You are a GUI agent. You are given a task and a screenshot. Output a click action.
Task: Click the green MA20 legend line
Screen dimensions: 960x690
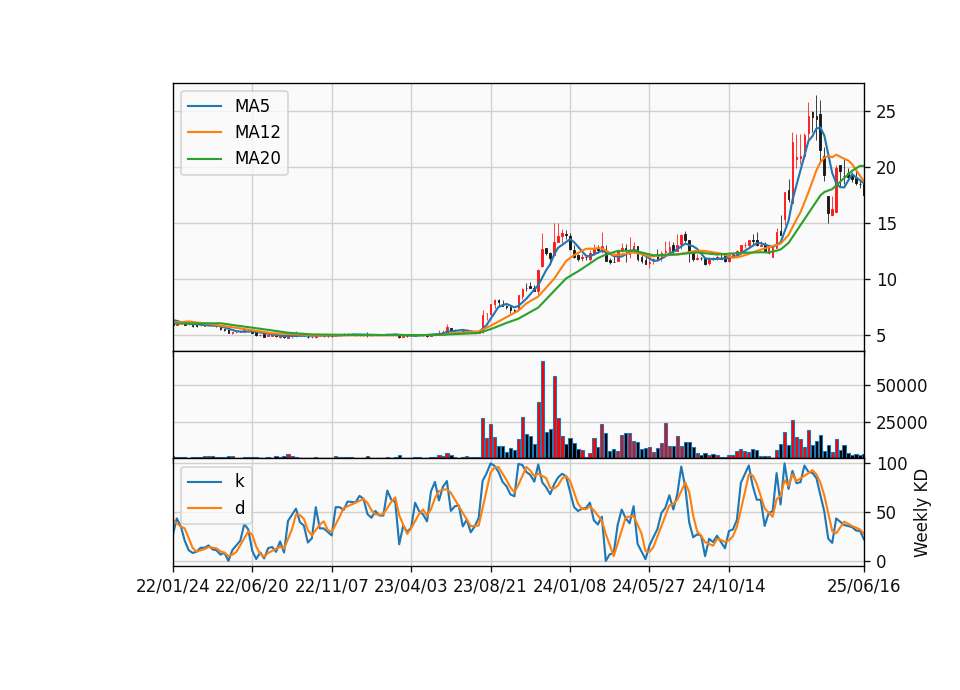pos(204,158)
